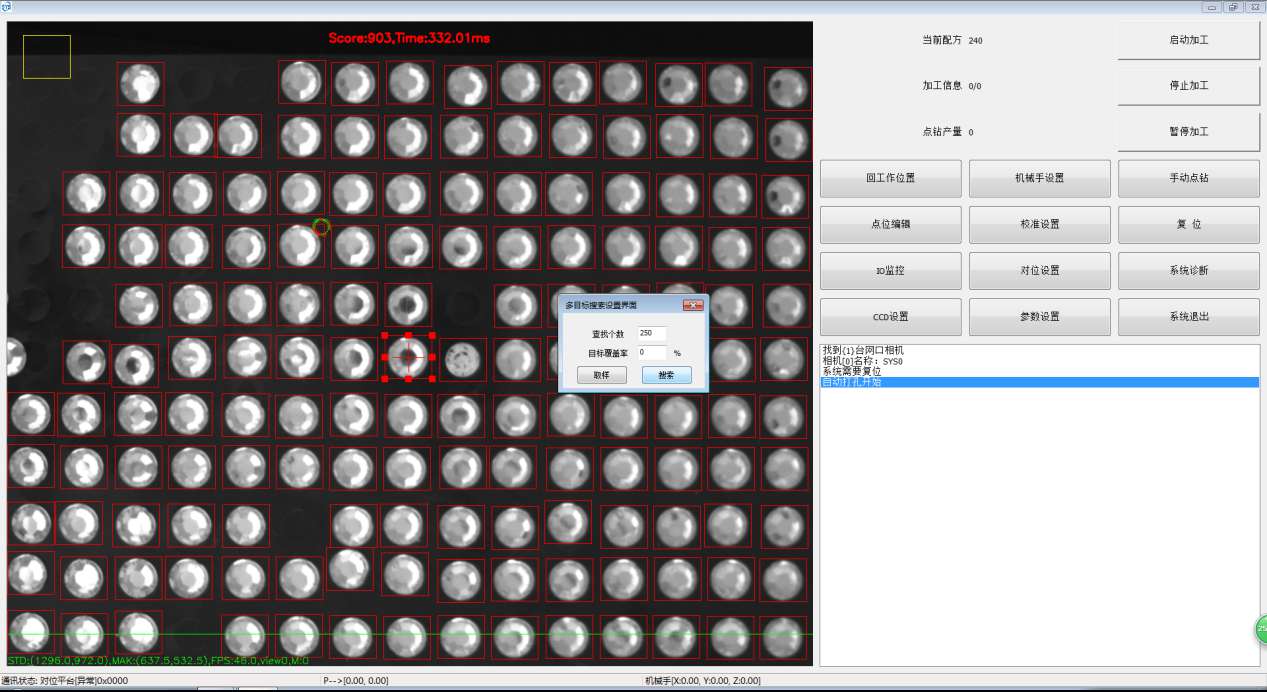Screen dimensions: 1267x692
Task: Open 机械手设置 robot arm settings
Action: (x=1039, y=178)
